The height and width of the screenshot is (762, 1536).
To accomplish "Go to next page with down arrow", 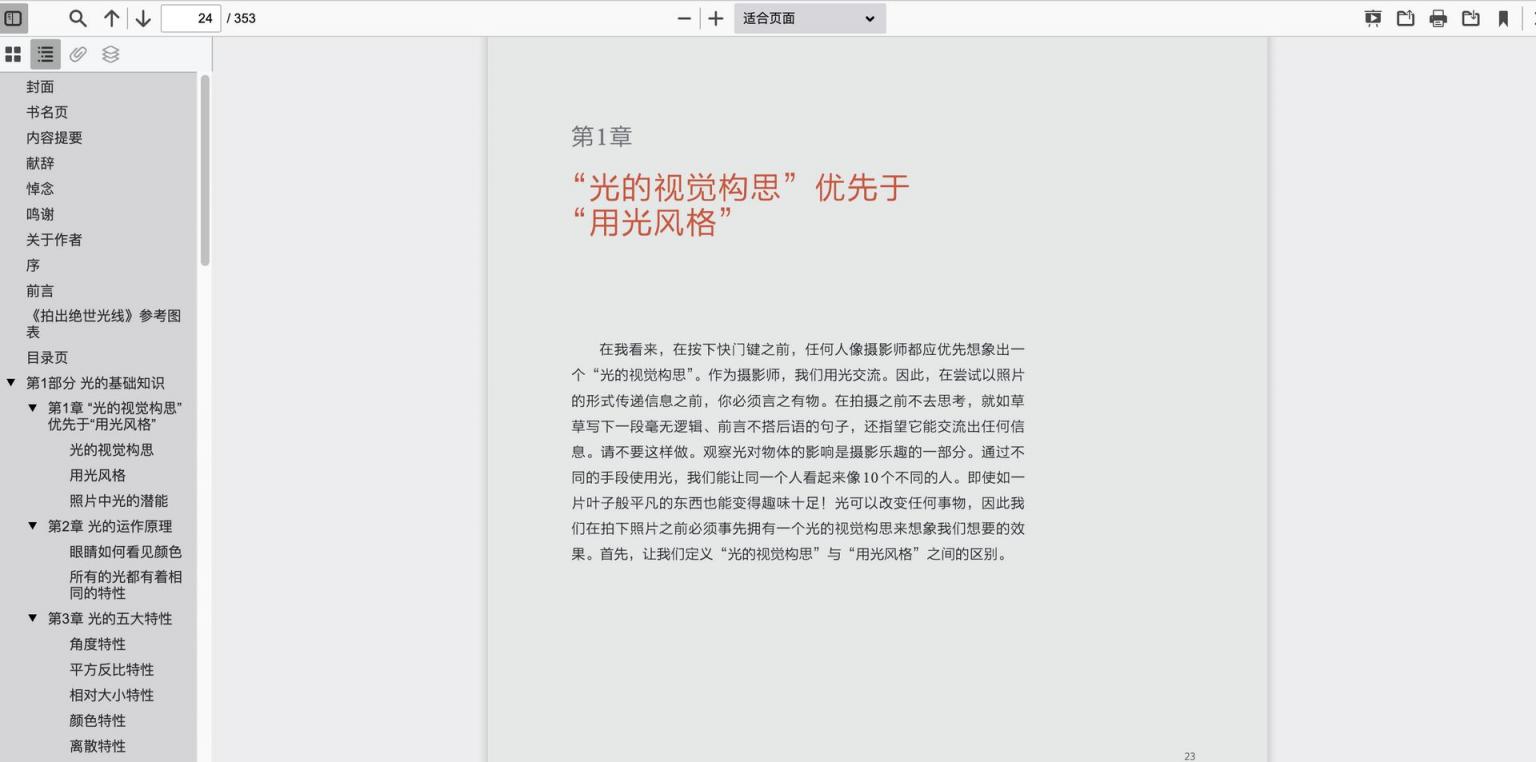I will click(143, 18).
